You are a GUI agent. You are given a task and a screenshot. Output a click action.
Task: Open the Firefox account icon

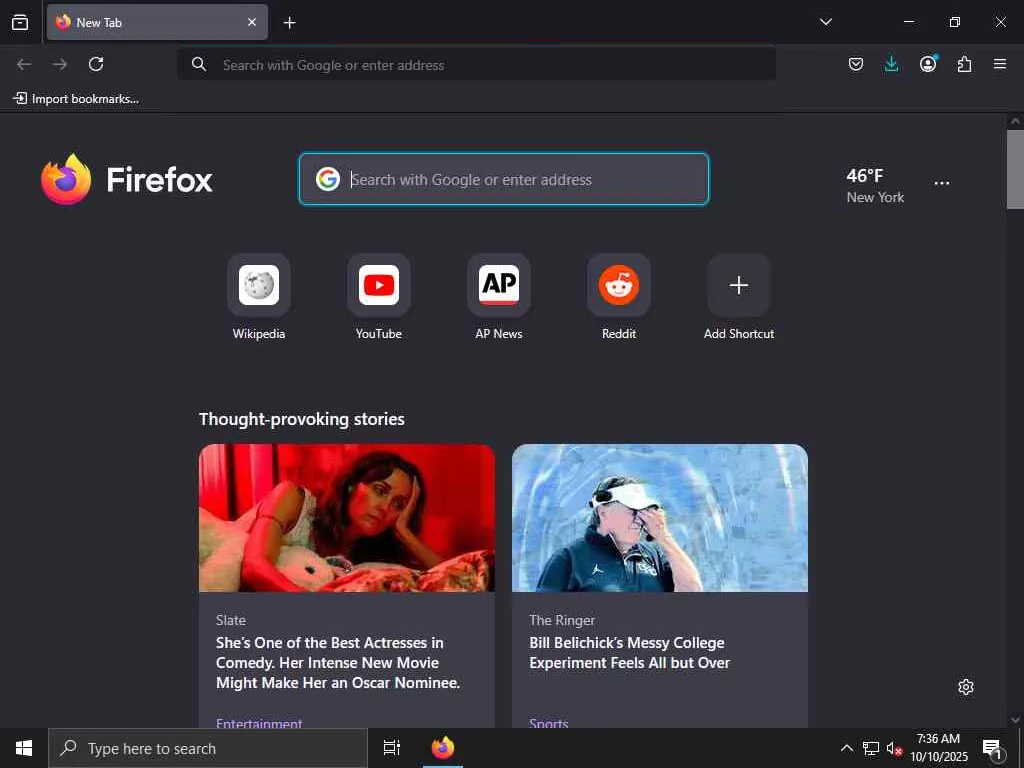(928, 64)
